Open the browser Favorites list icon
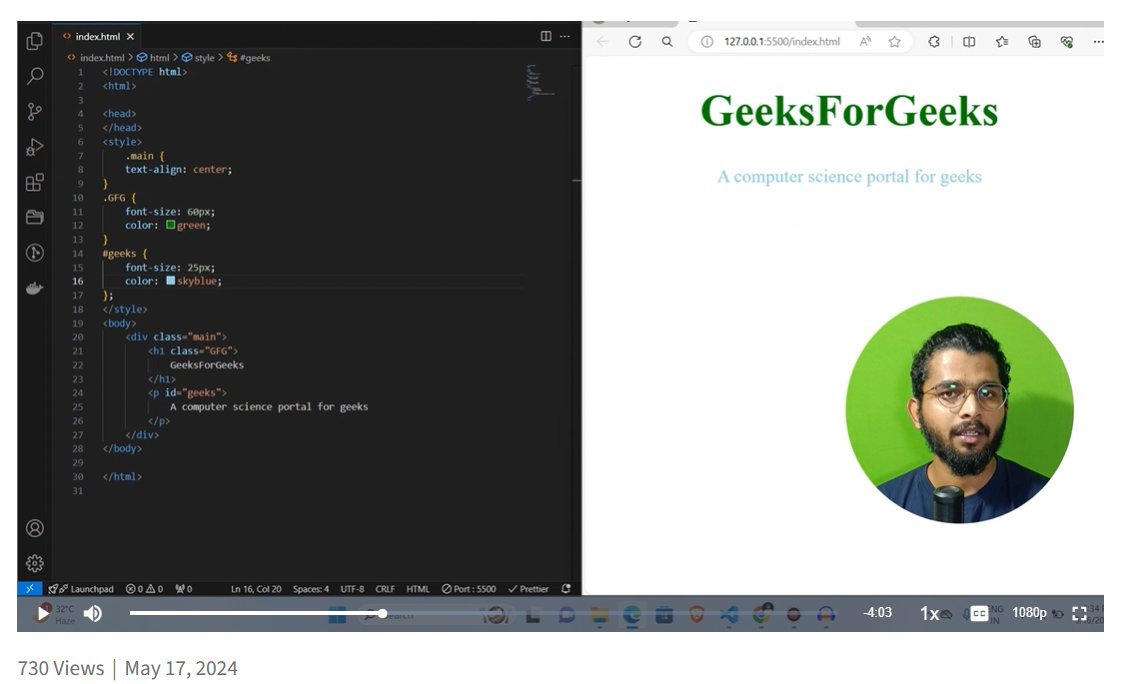1124x684 pixels. (x=1001, y=42)
